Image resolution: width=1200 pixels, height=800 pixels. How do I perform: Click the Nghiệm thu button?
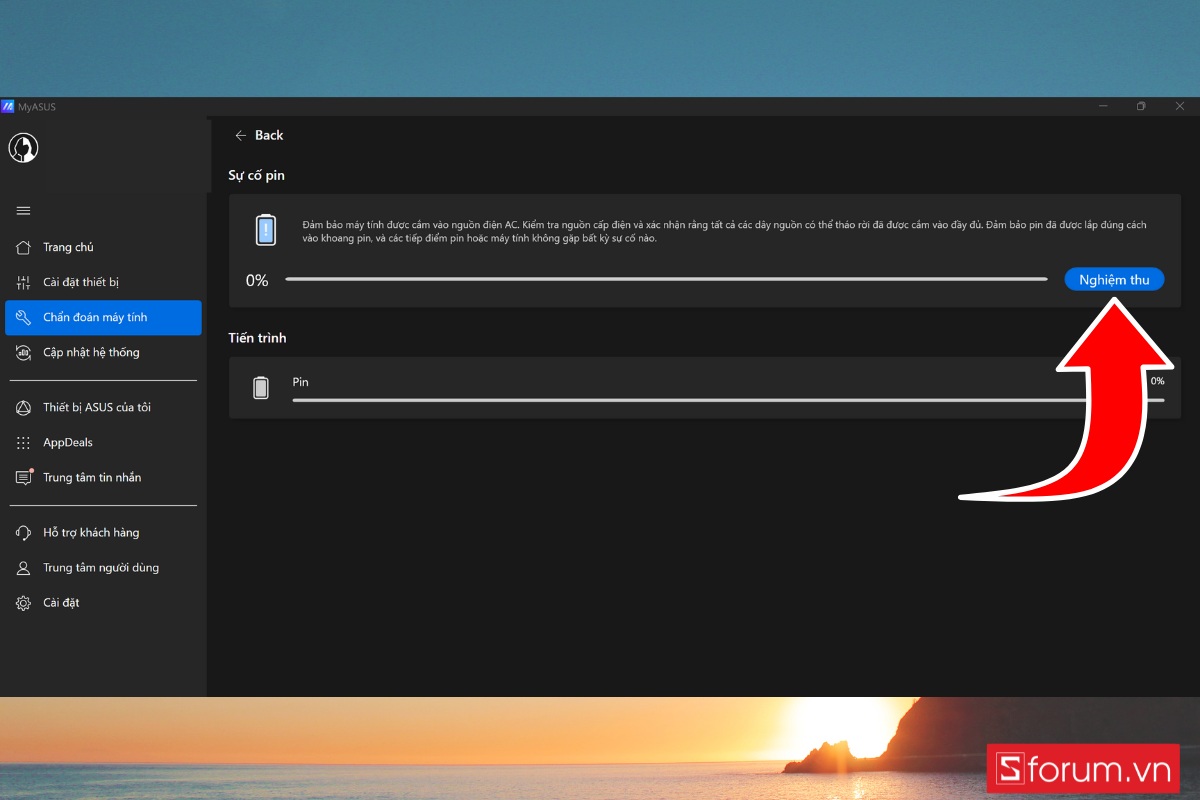tap(1114, 280)
